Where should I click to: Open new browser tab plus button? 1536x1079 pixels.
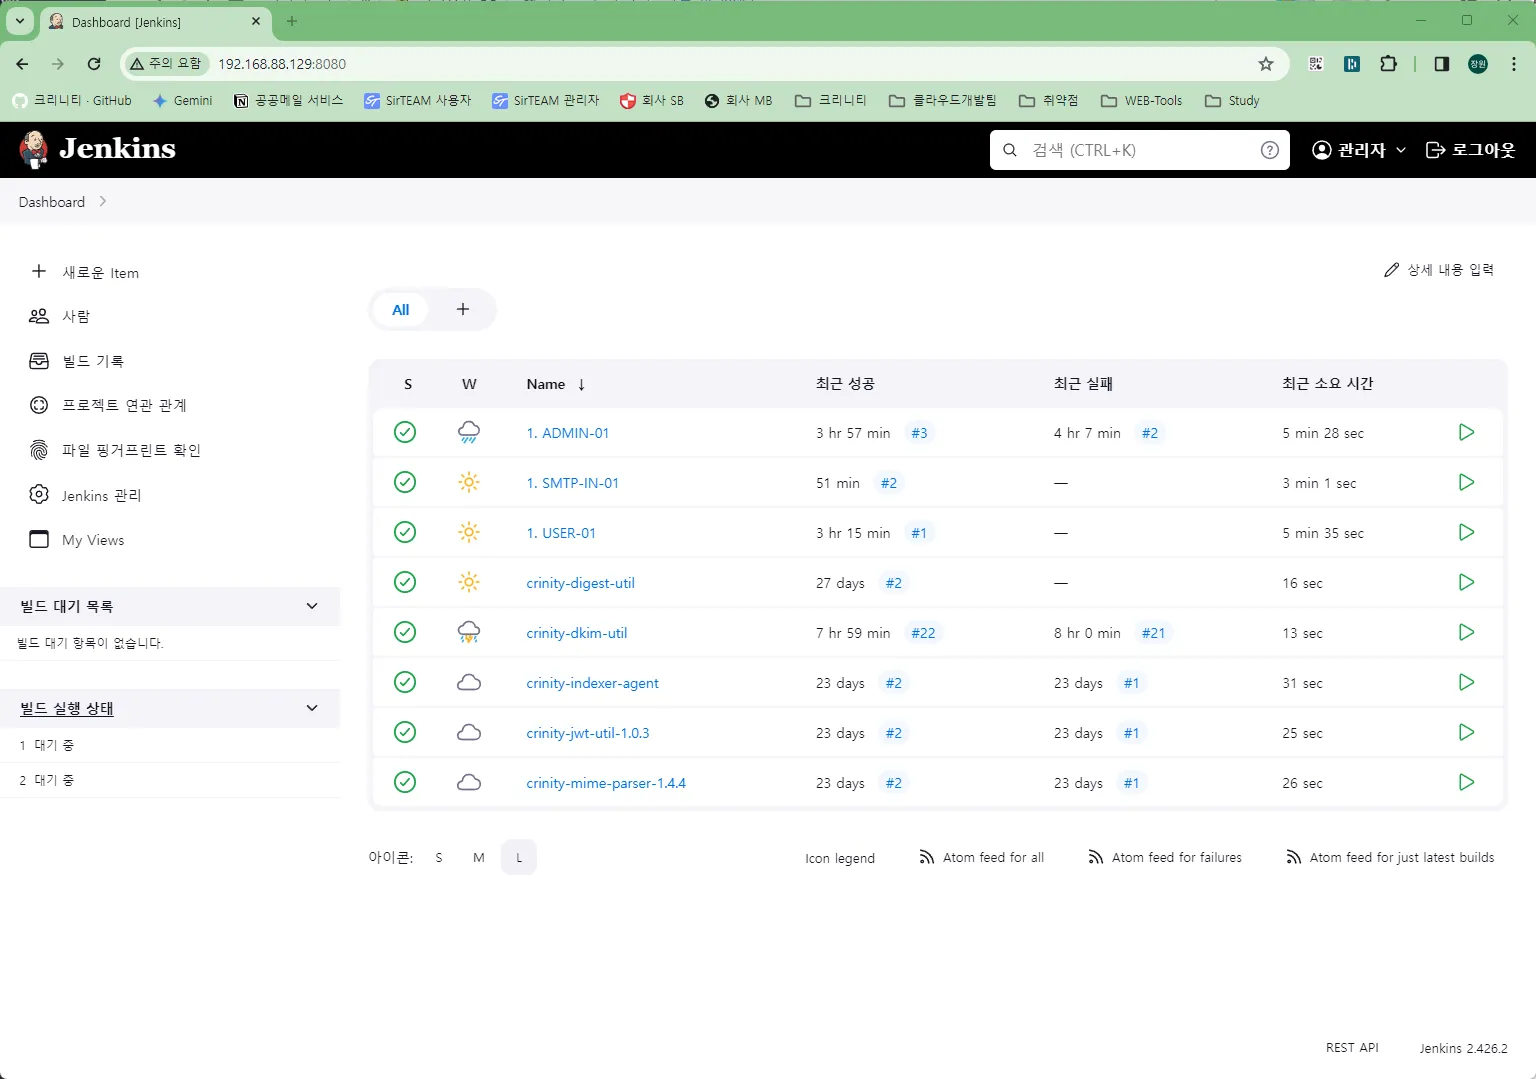tap(292, 21)
